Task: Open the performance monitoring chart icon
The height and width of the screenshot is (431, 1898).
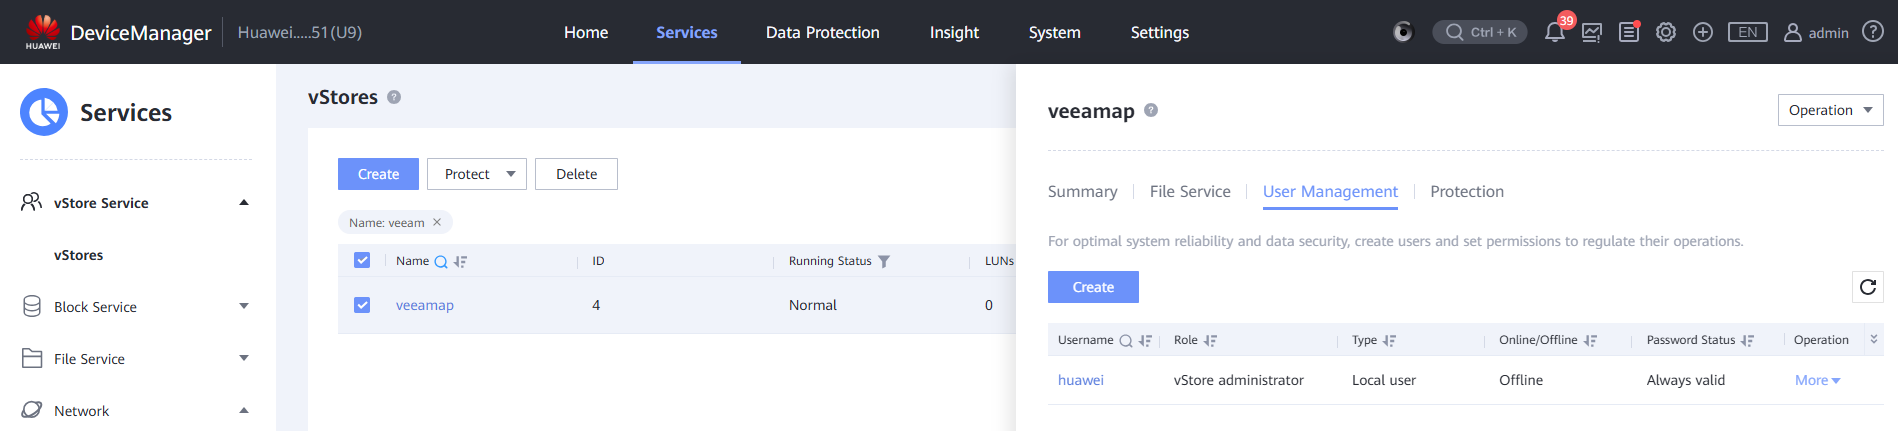Action: point(1592,32)
